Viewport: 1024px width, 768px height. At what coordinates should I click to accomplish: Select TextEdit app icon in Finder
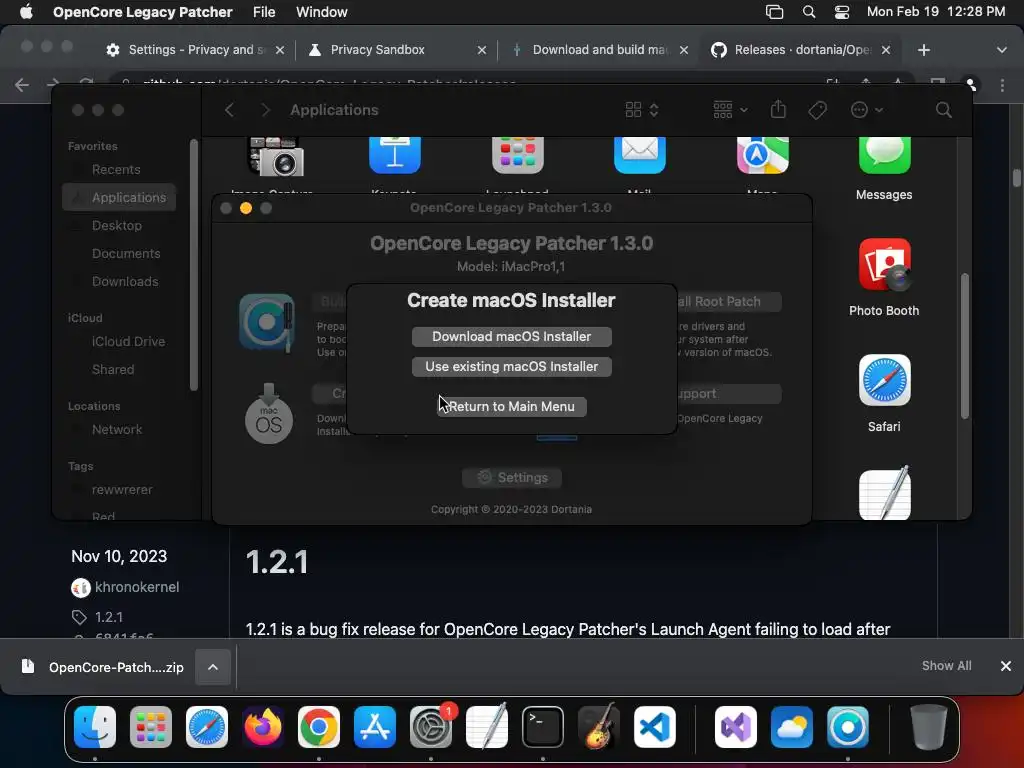884,494
